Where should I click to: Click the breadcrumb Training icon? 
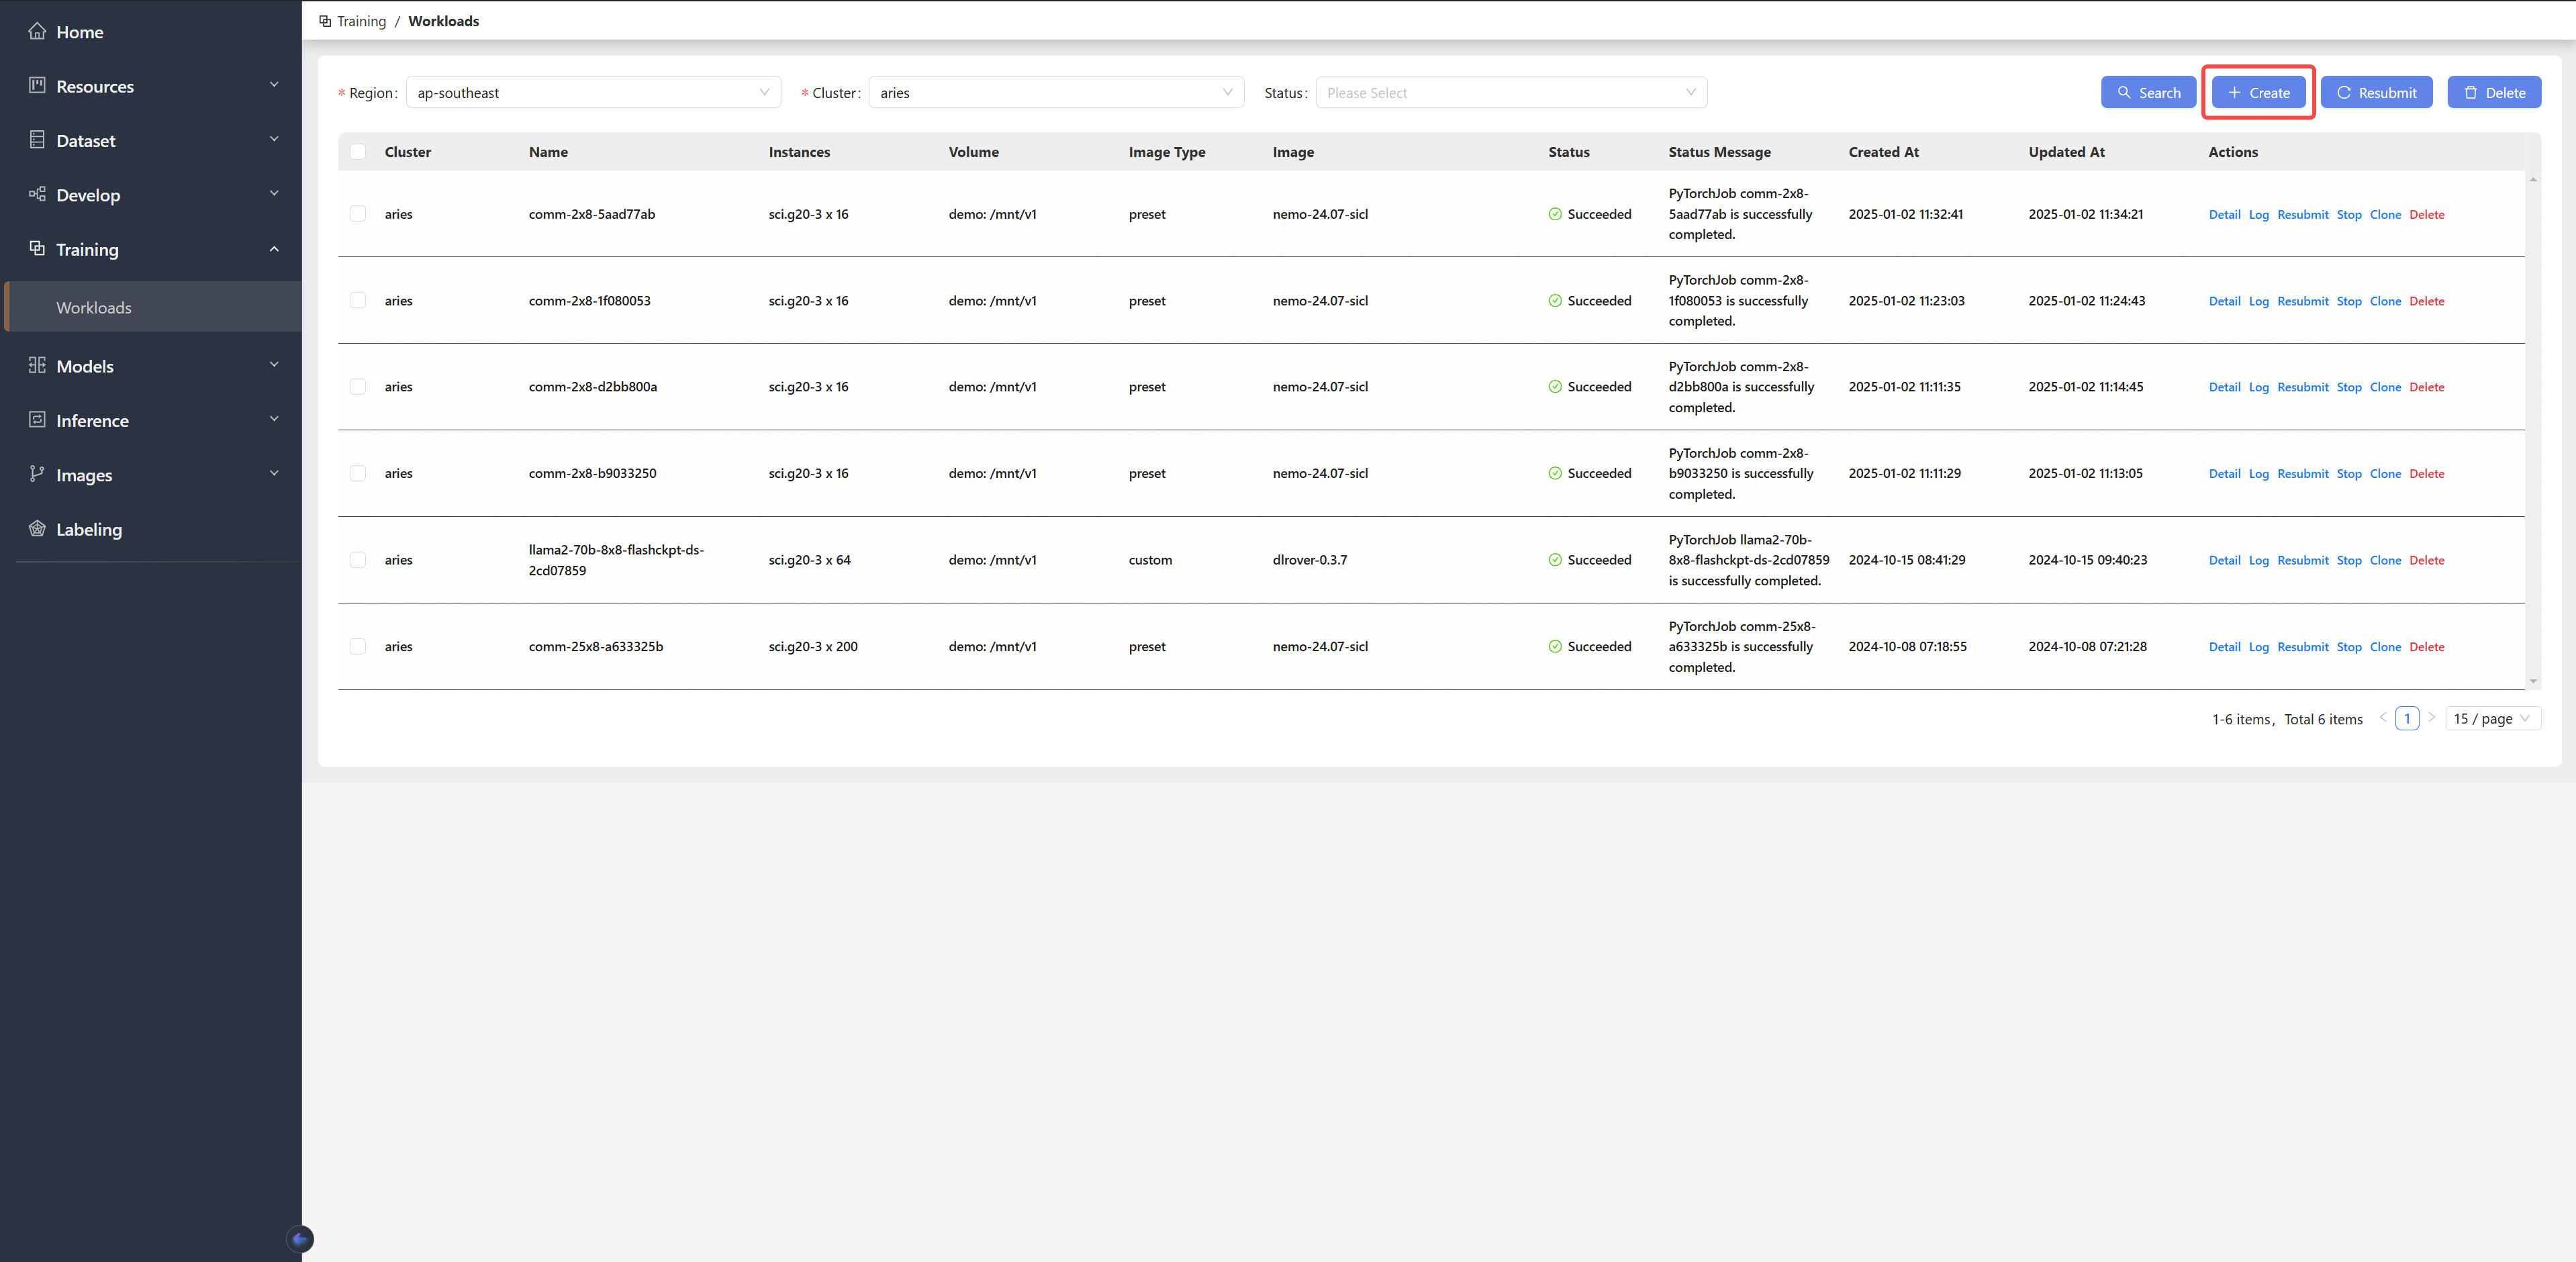pos(325,21)
